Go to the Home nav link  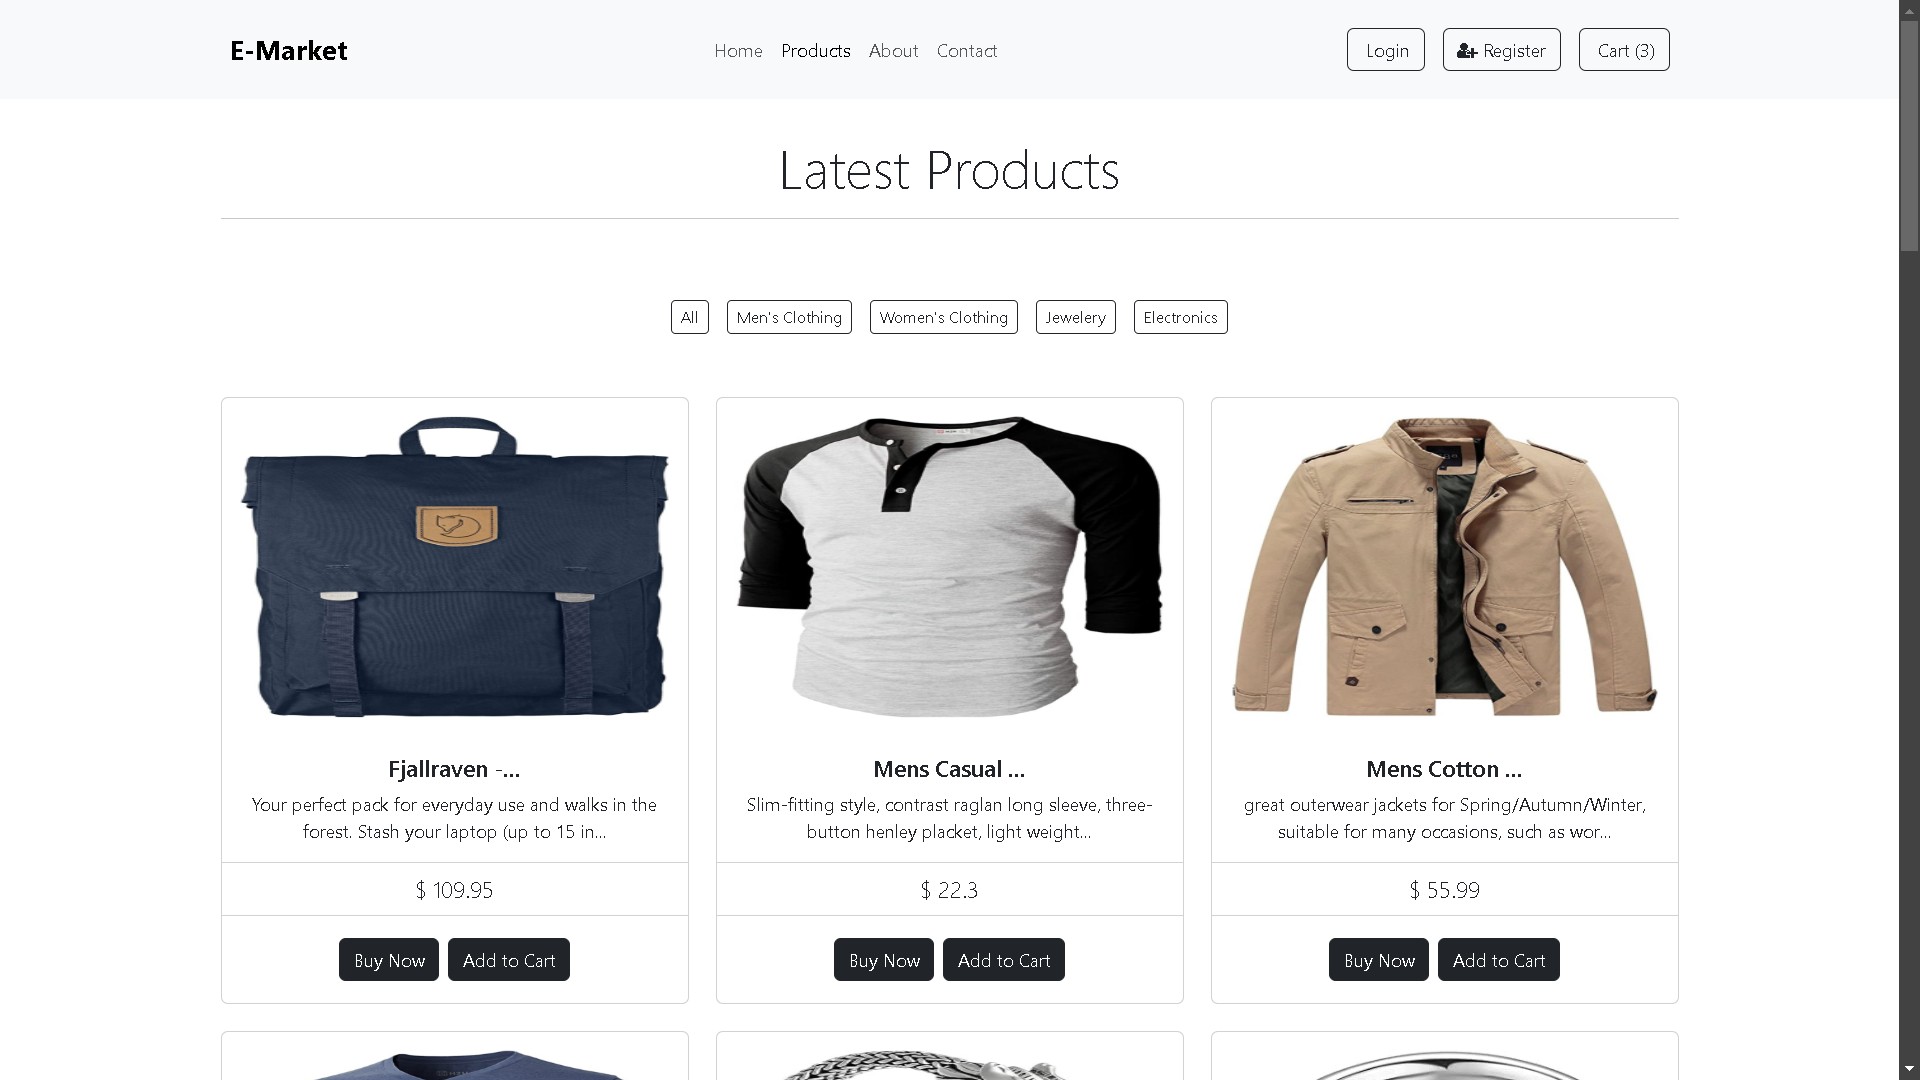(738, 51)
